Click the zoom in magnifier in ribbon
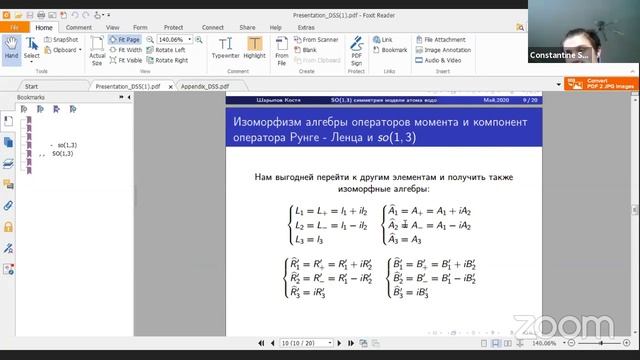The image size is (640, 360). (199, 40)
